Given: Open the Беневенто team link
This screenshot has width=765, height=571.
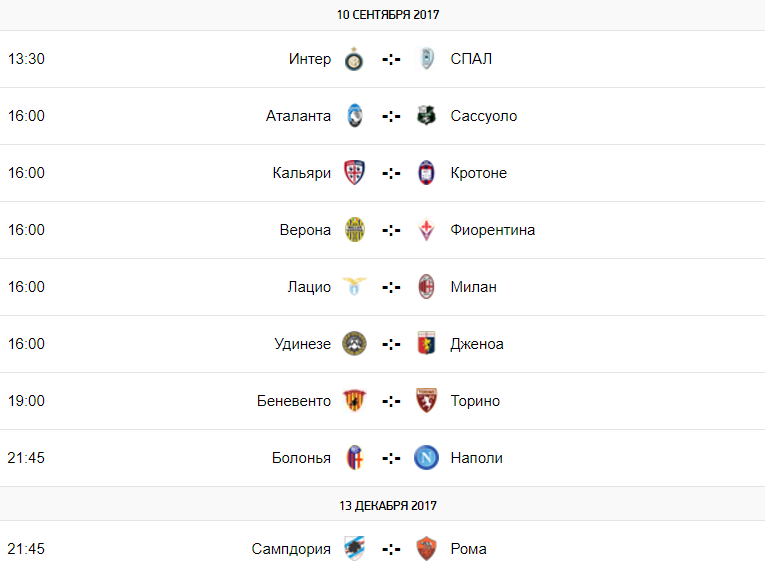Looking at the screenshot, I should tap(294, 401).
